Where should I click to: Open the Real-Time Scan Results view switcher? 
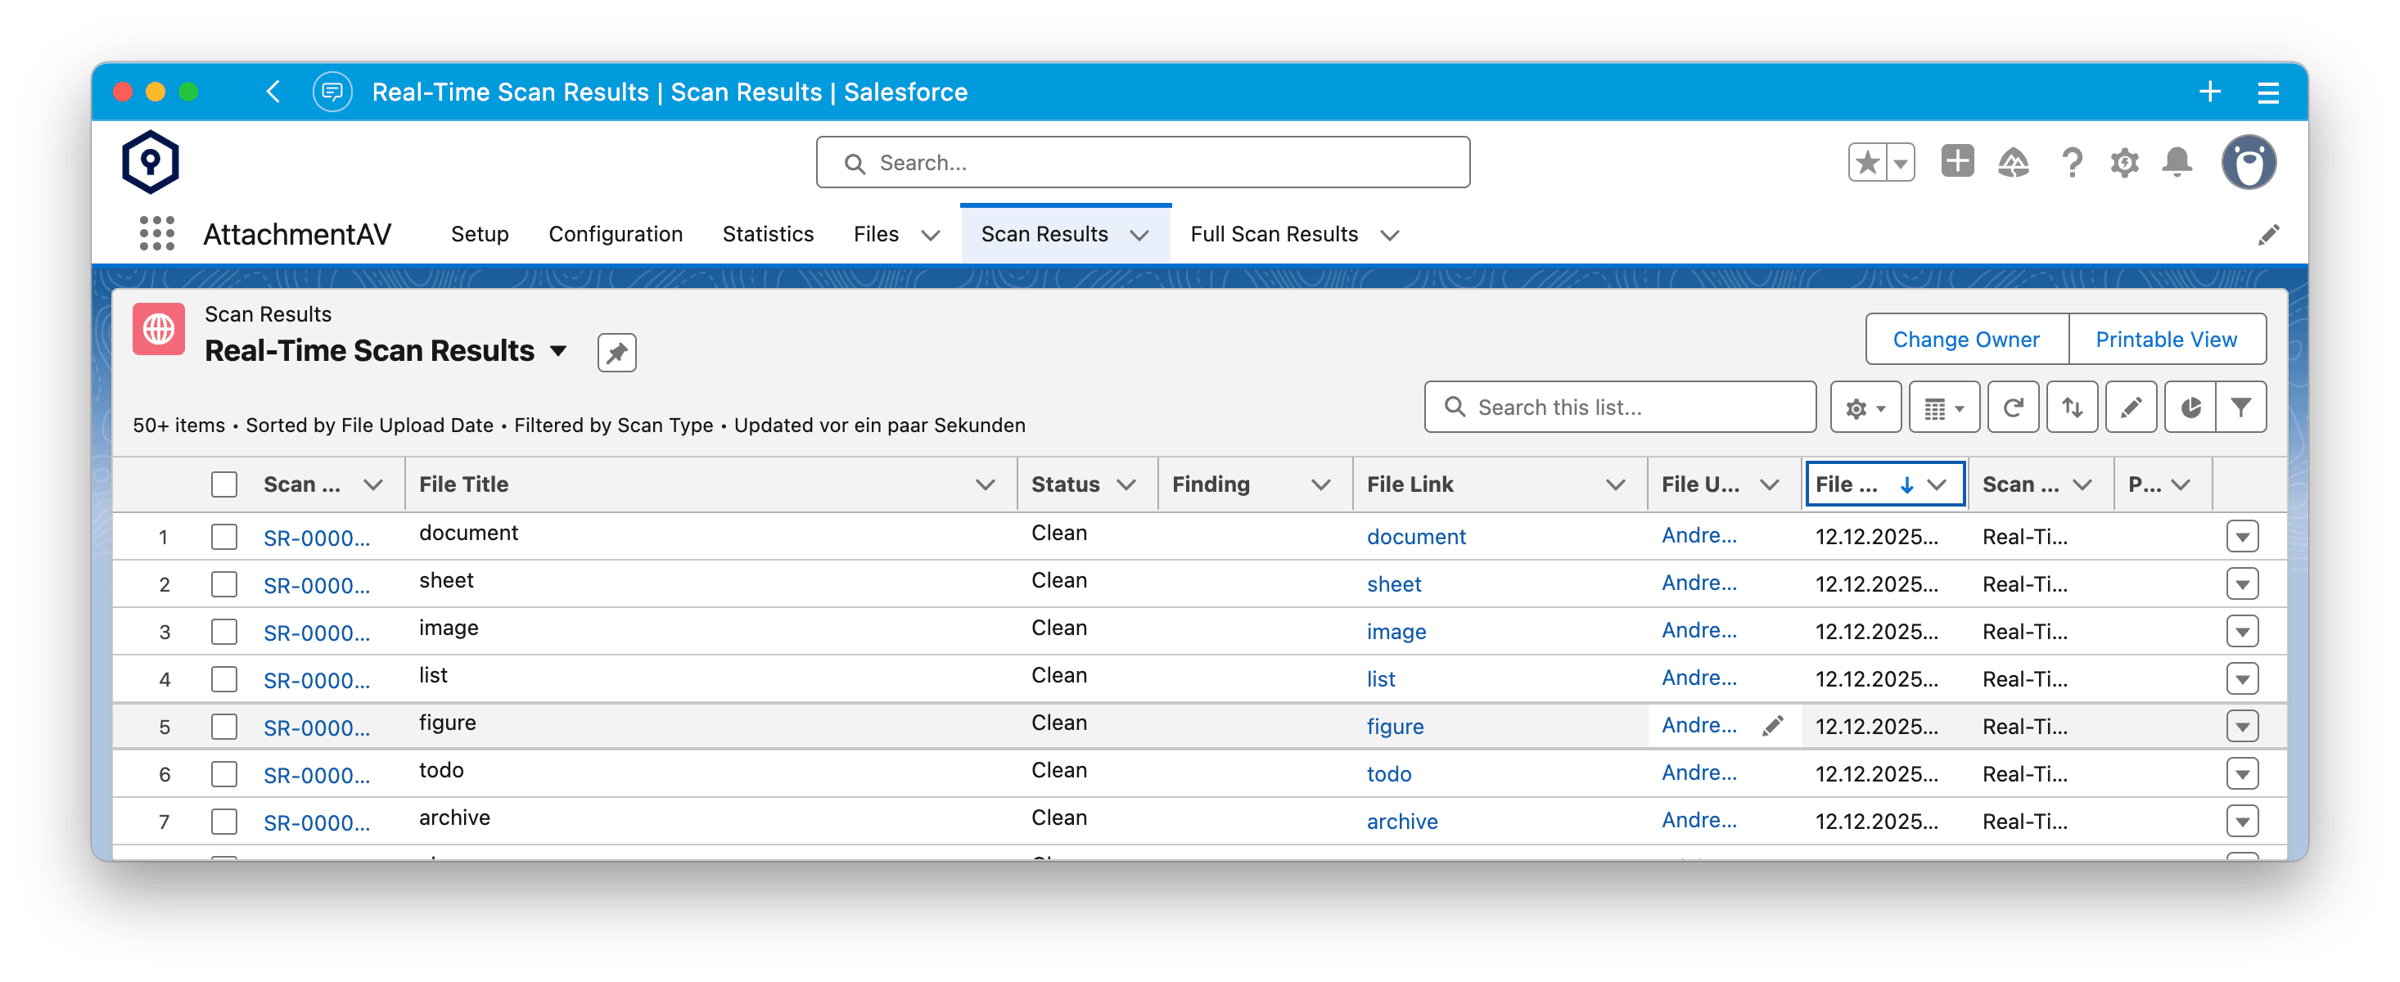(559, 351)
